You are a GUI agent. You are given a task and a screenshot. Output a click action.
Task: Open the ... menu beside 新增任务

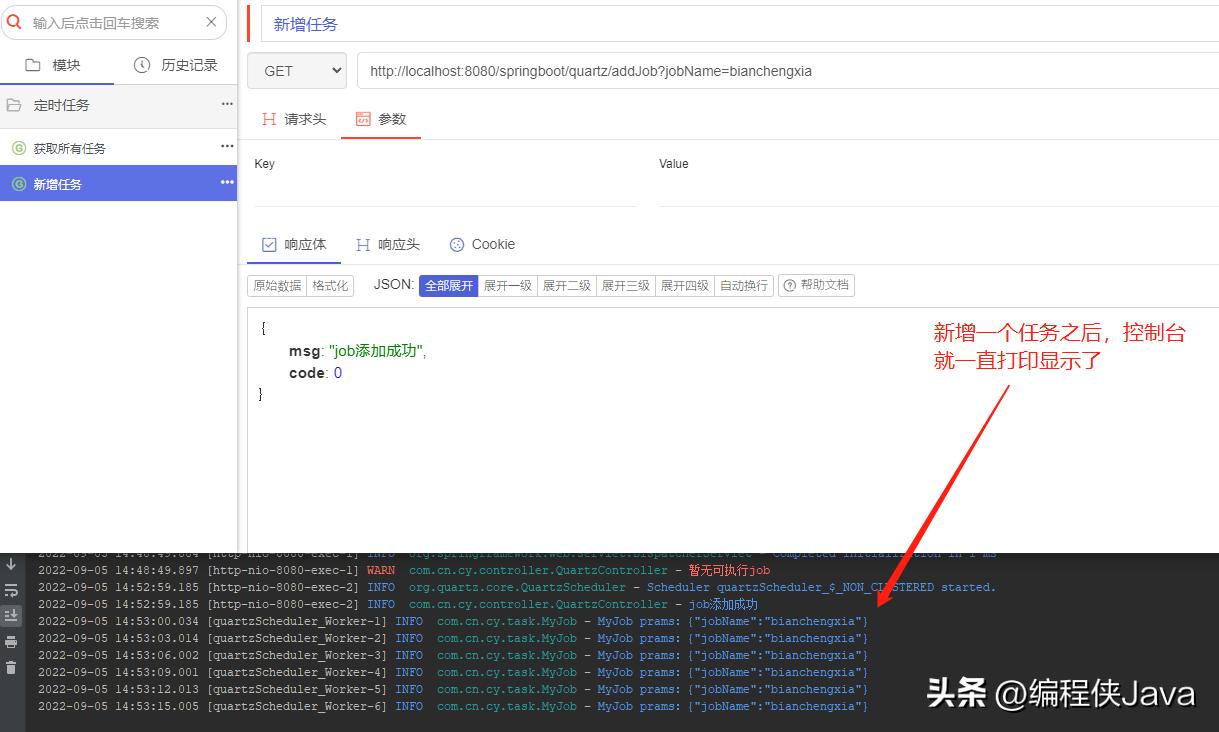point(227,183)
